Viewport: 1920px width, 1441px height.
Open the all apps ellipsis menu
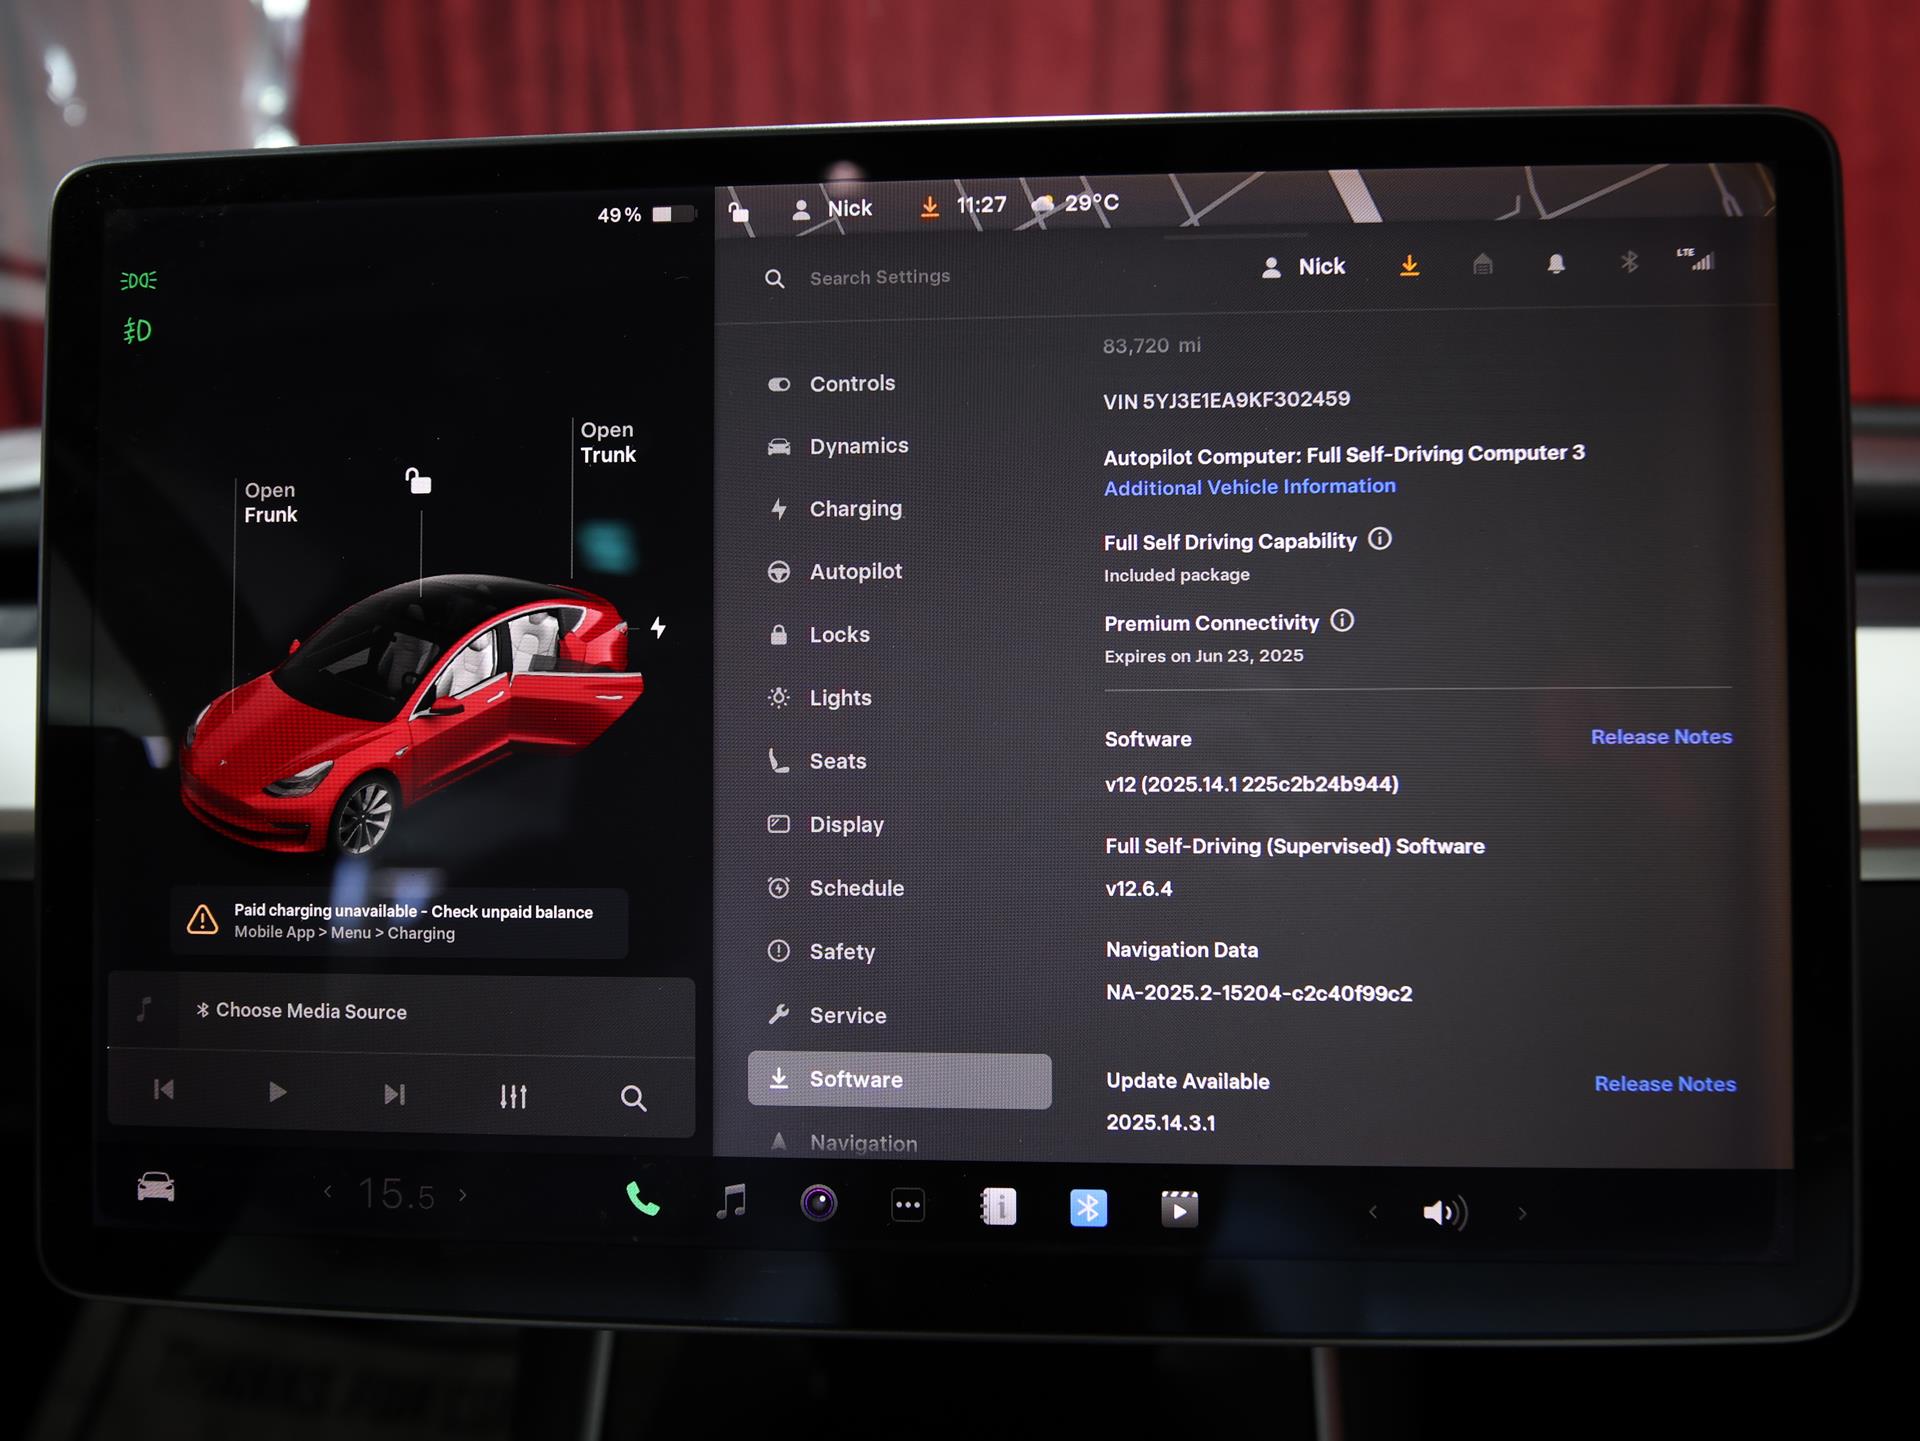pos(908,1205)
